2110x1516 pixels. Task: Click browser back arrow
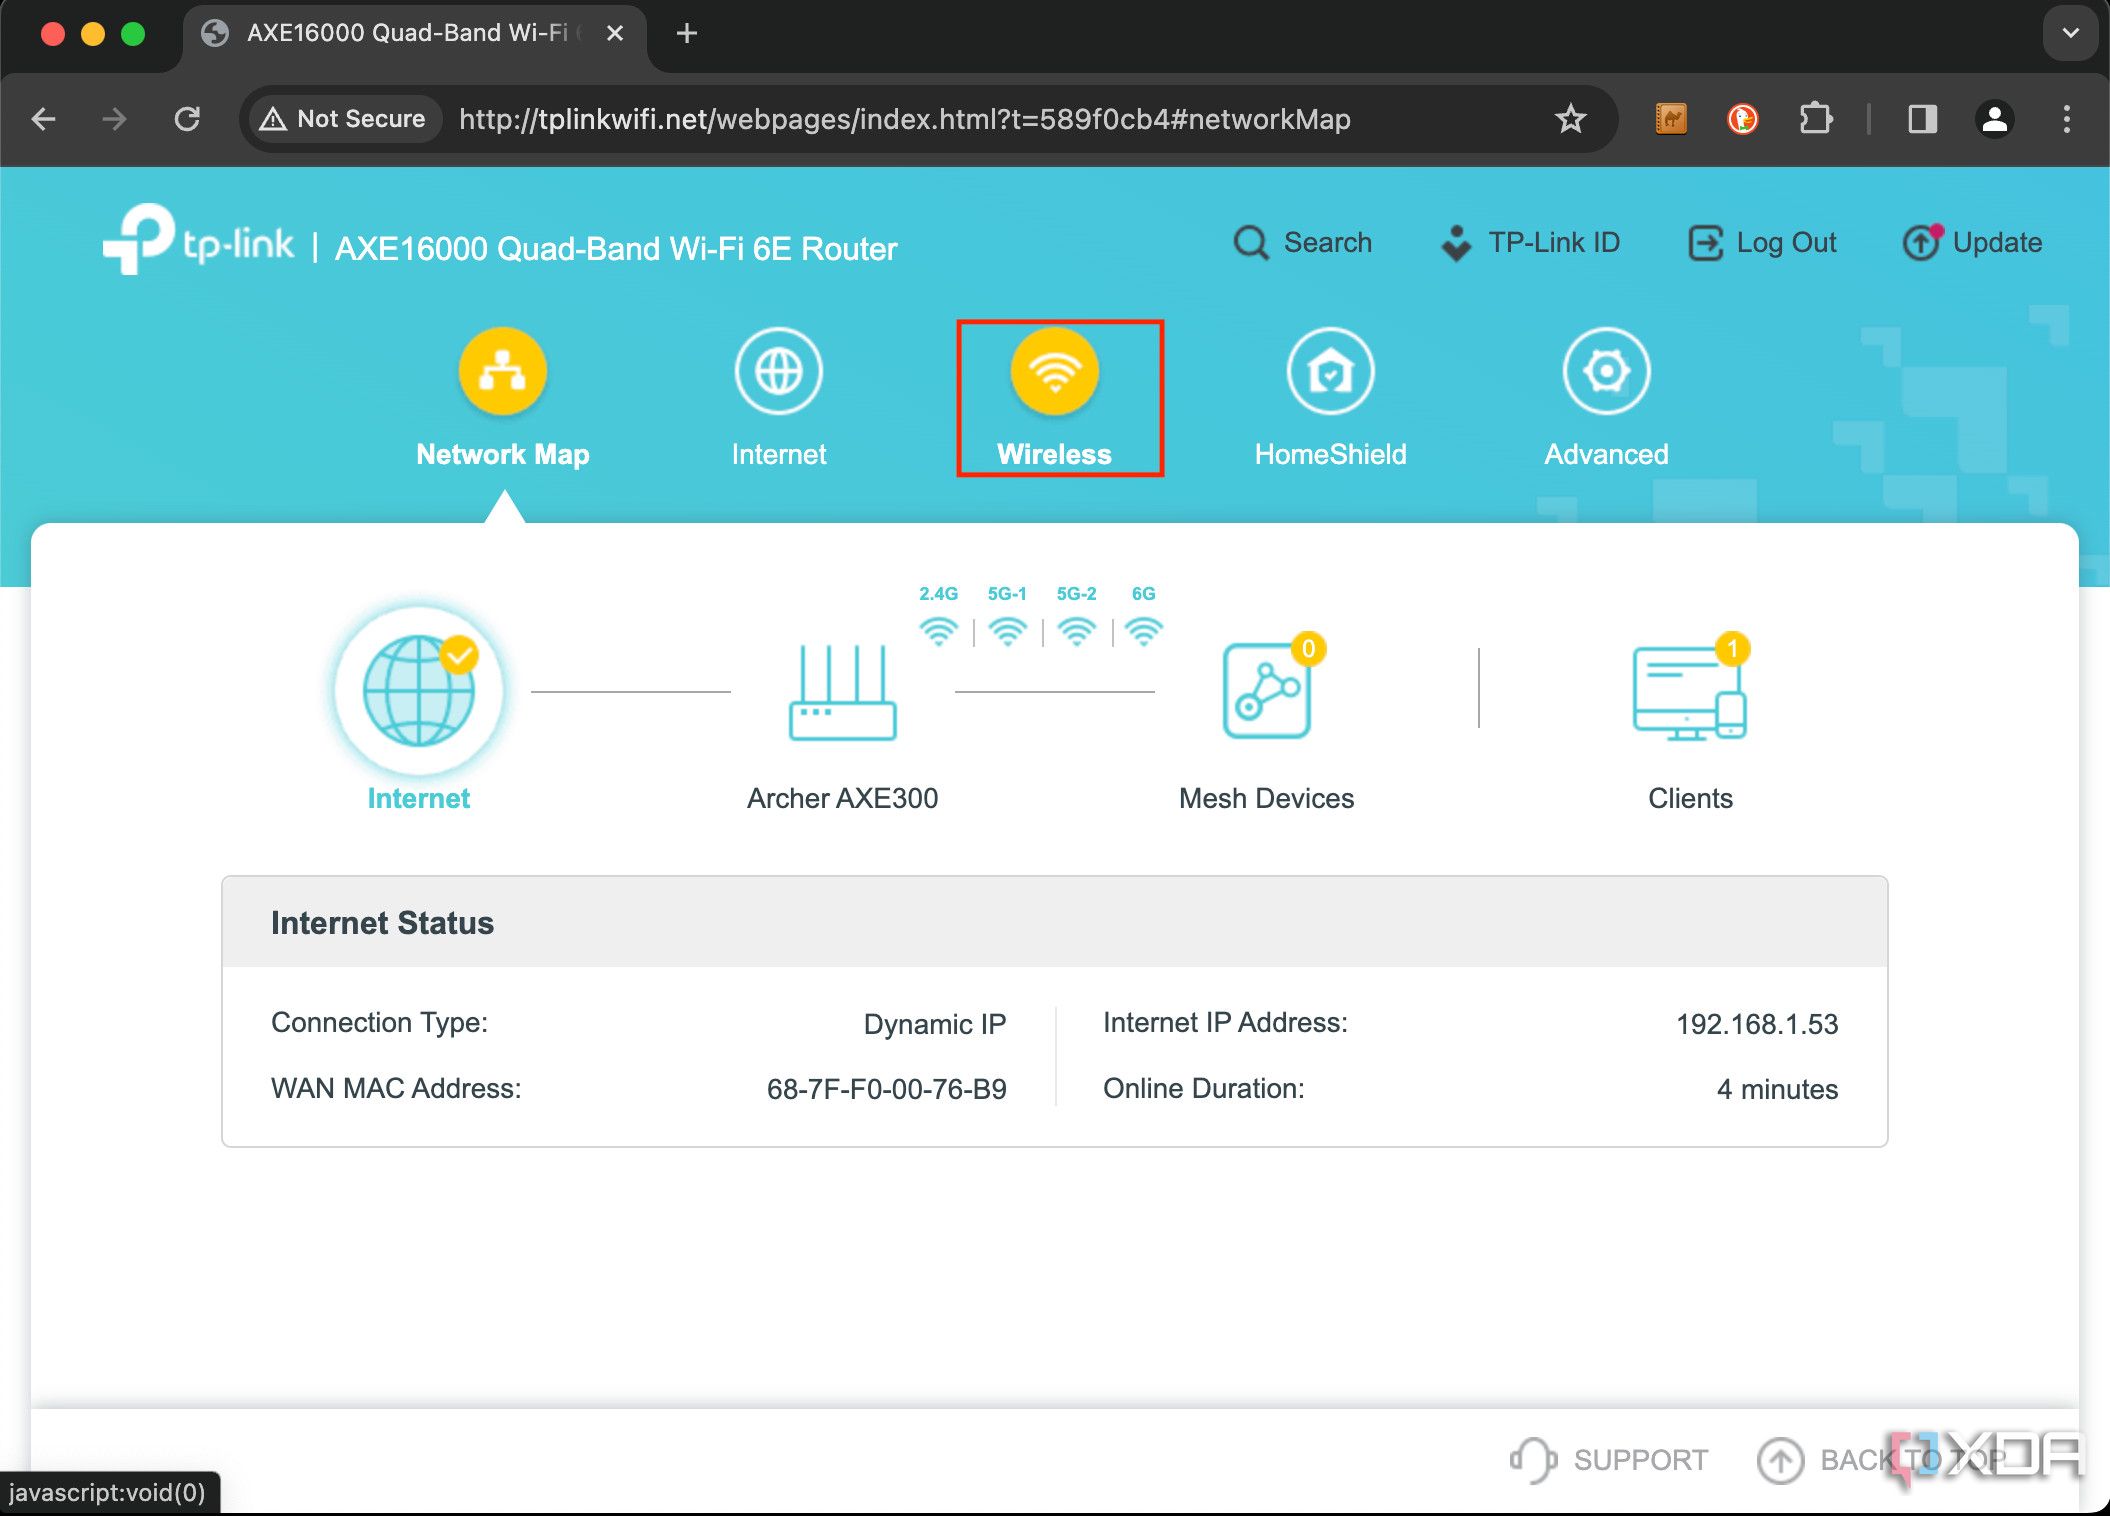(44, 119)
